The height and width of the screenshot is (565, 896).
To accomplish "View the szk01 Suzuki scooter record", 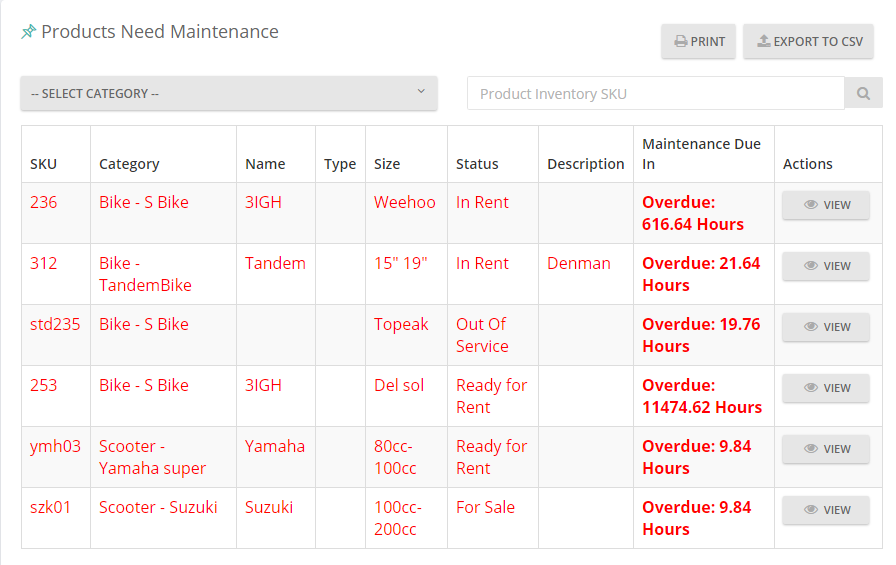I will coord(826,510).
